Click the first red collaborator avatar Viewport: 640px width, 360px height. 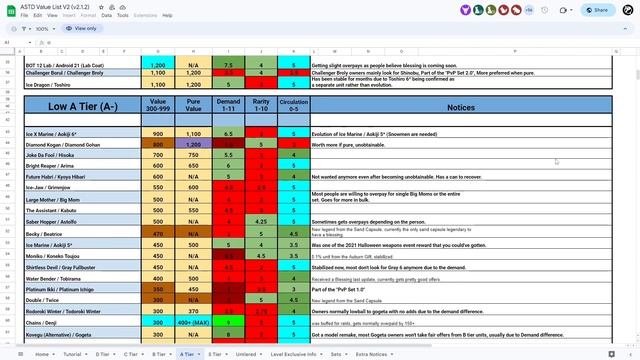[503, 10]
